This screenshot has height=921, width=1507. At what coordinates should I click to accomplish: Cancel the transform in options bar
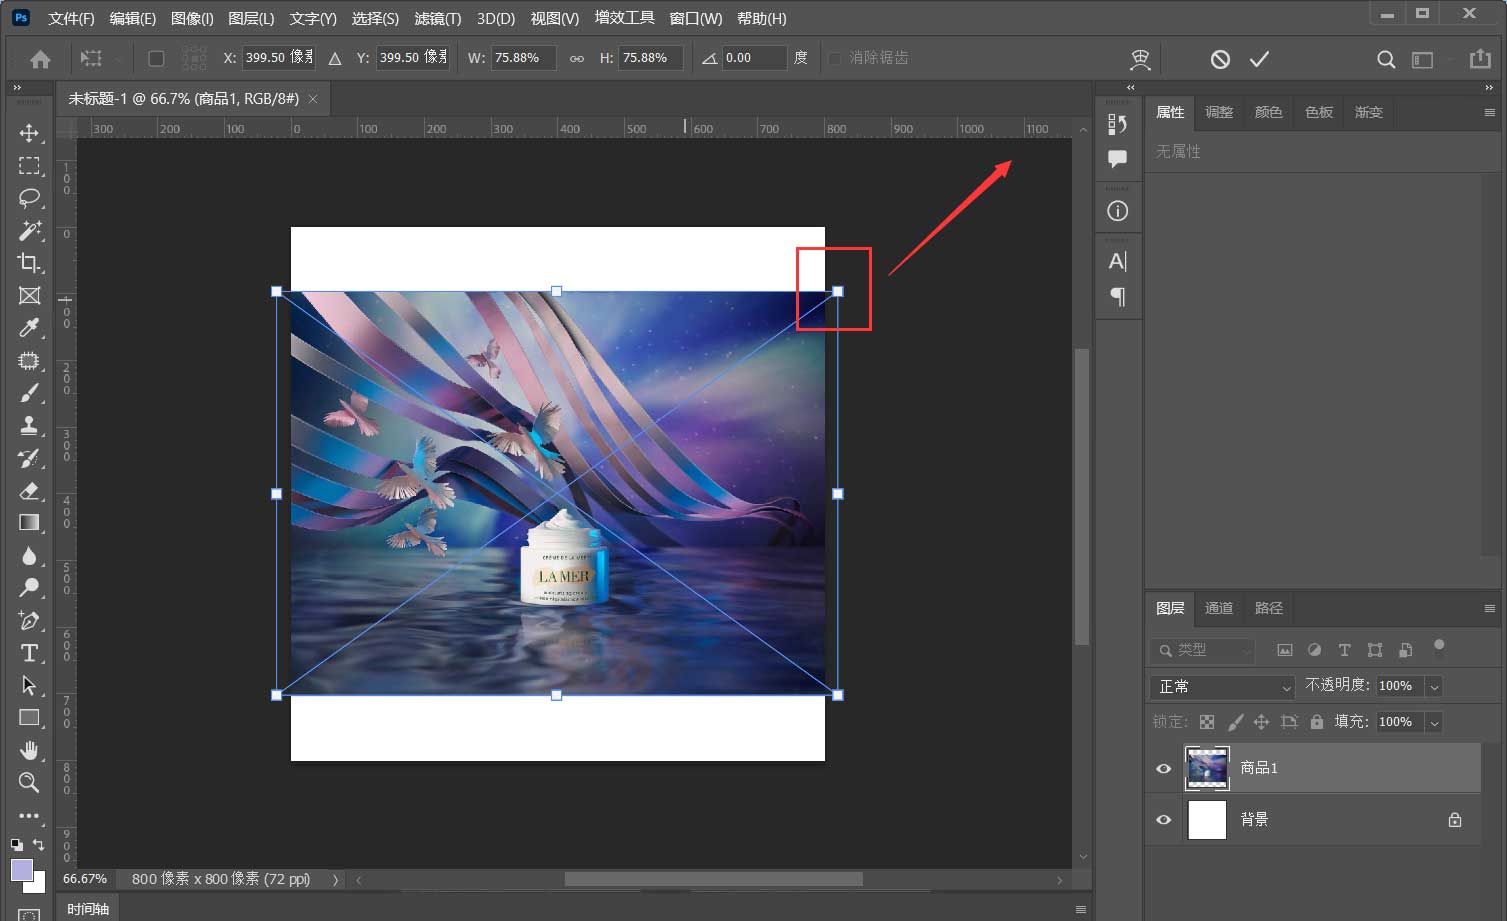click(1220, 59)
